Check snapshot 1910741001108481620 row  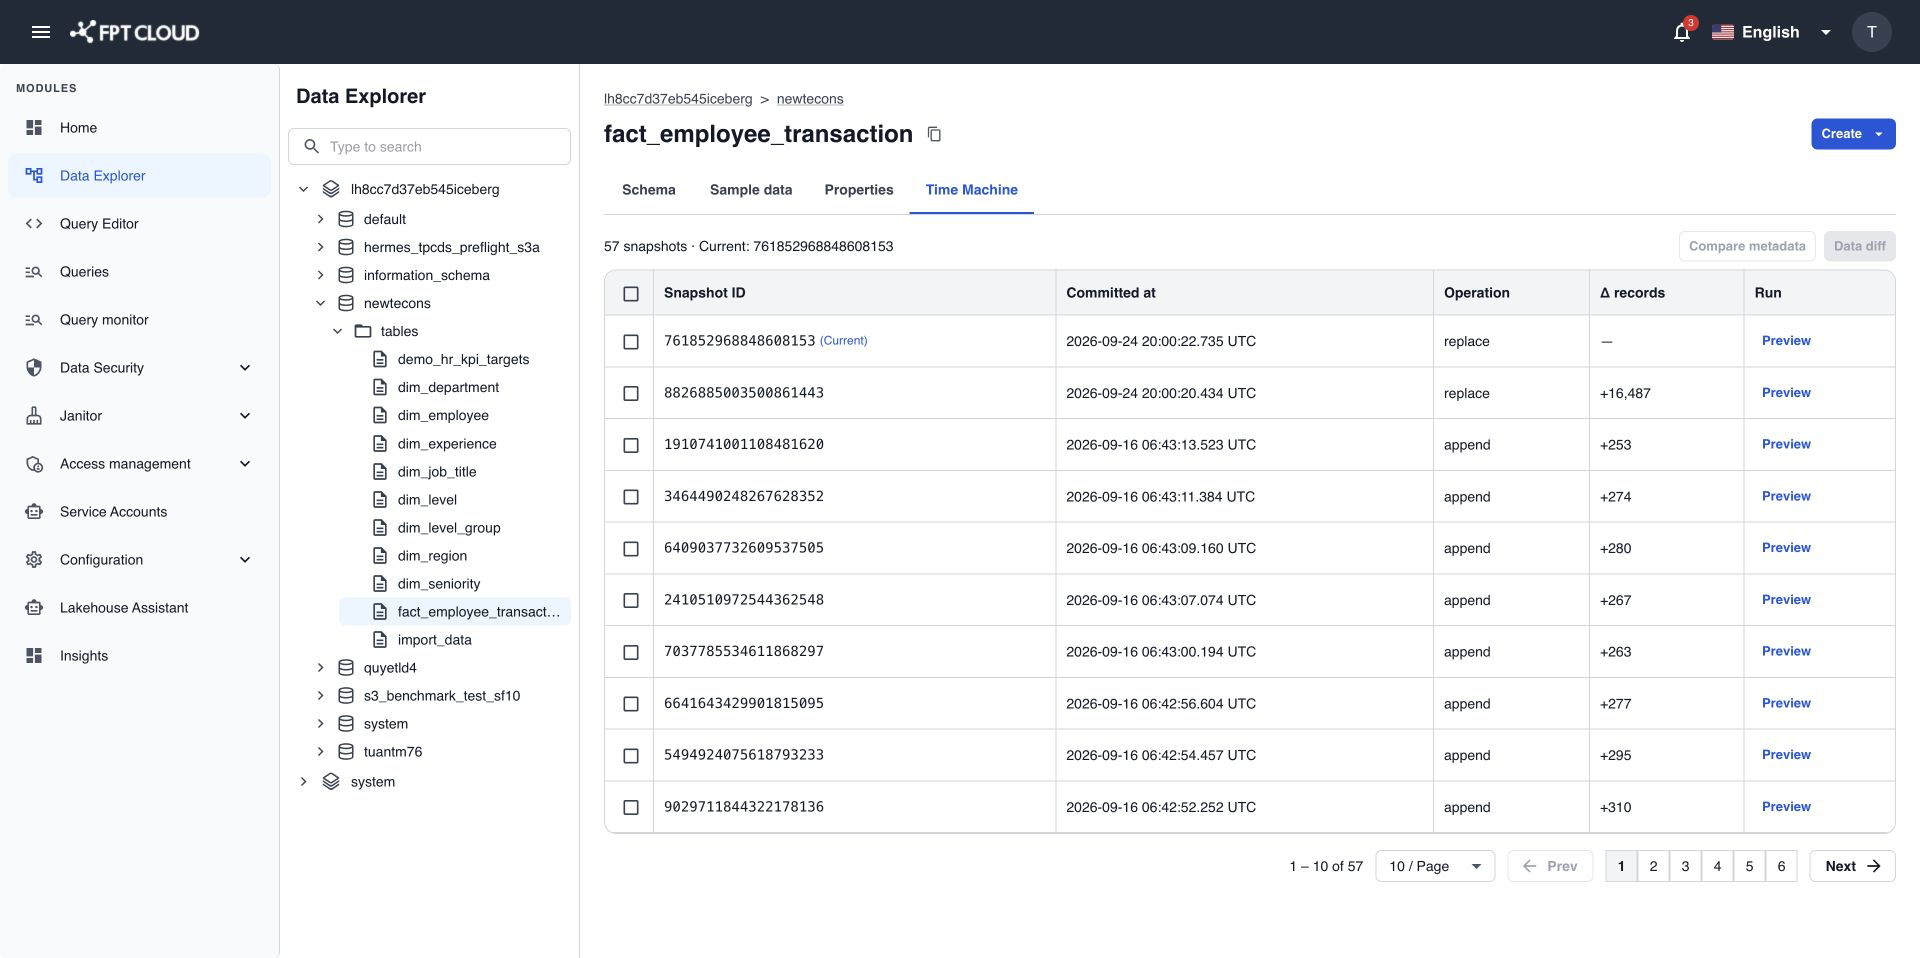pyautogui.click(x=631, y=445)
